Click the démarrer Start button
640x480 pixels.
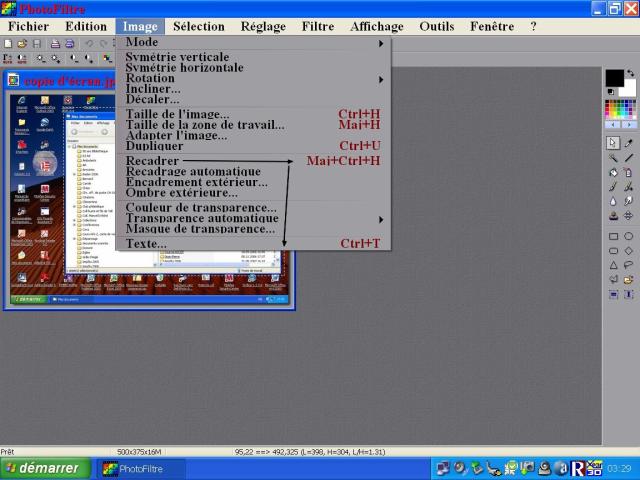tap(45, 469)
